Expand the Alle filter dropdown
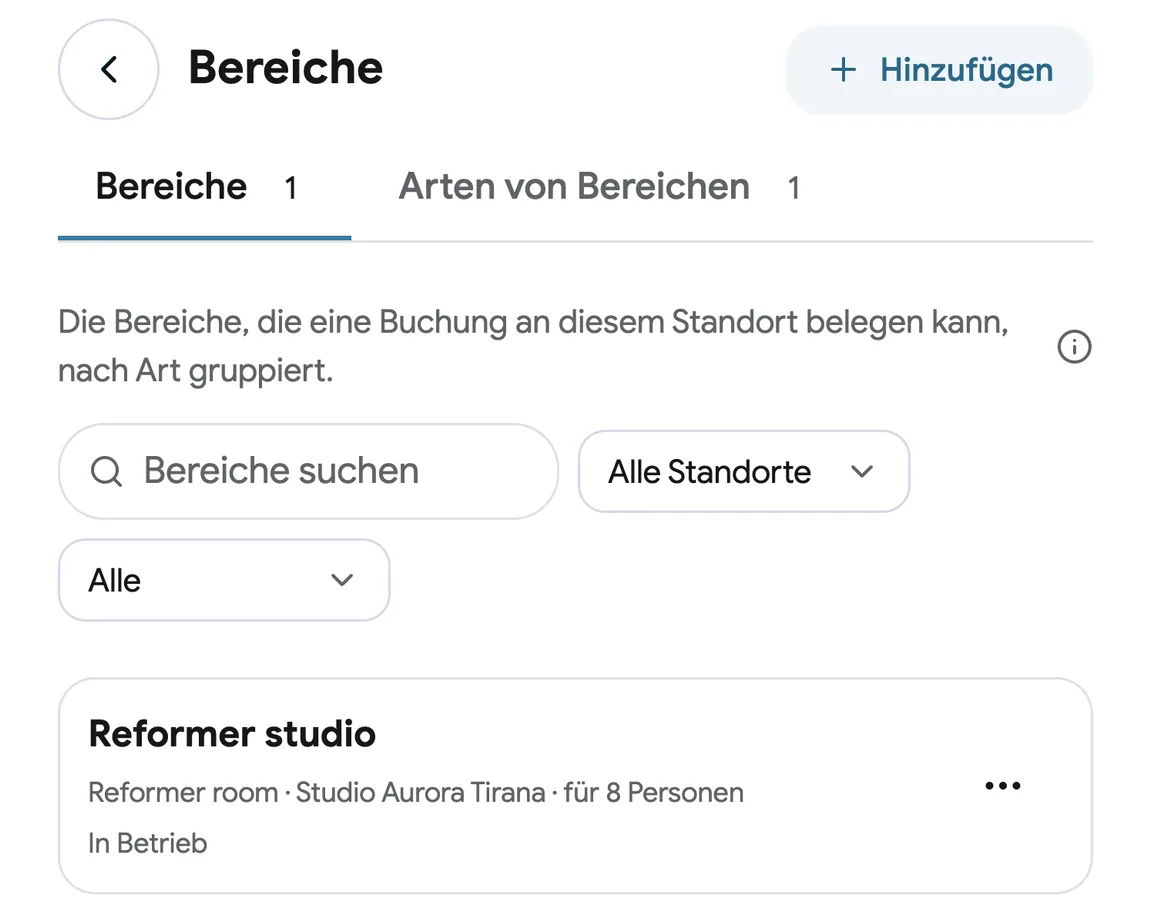The height and width of the screenshot is (922, 1152). click(x=224, y=580)
